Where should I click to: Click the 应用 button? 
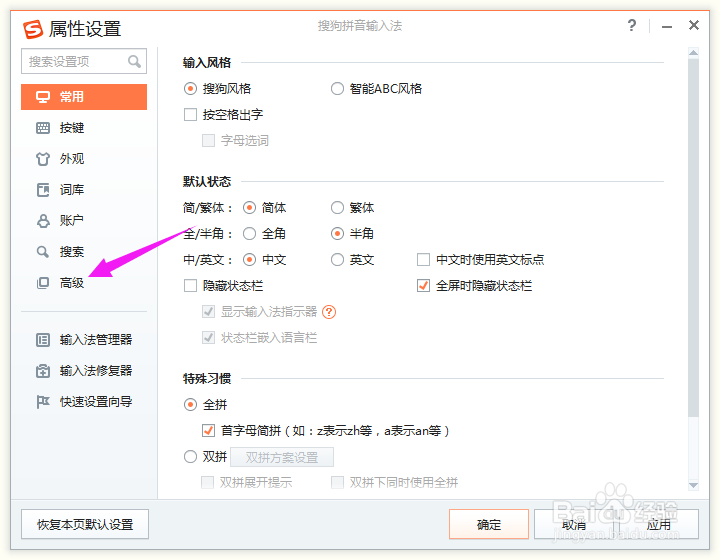coord(659,524)
